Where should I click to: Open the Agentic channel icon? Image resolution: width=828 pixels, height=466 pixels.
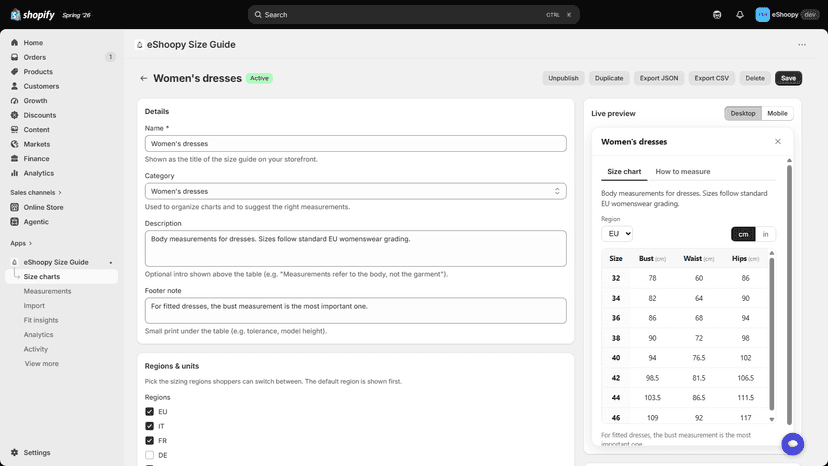[14, 222]
